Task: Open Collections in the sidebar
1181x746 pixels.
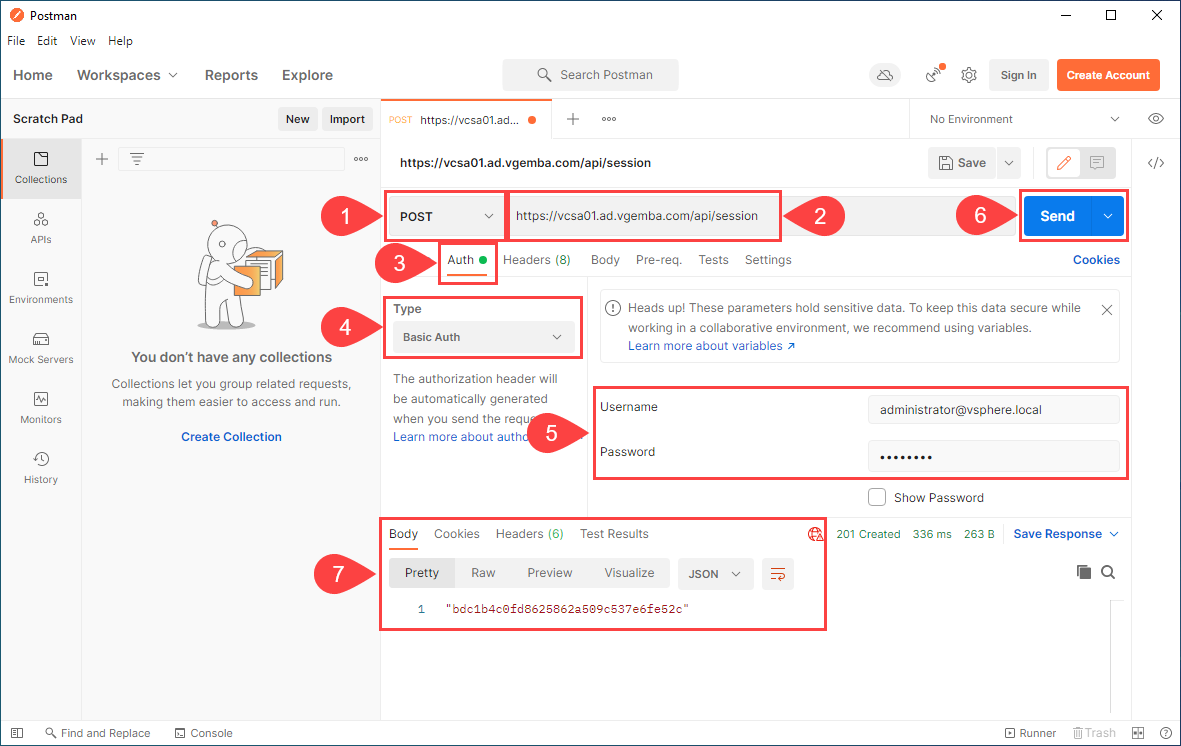Action: coord(41,168)
